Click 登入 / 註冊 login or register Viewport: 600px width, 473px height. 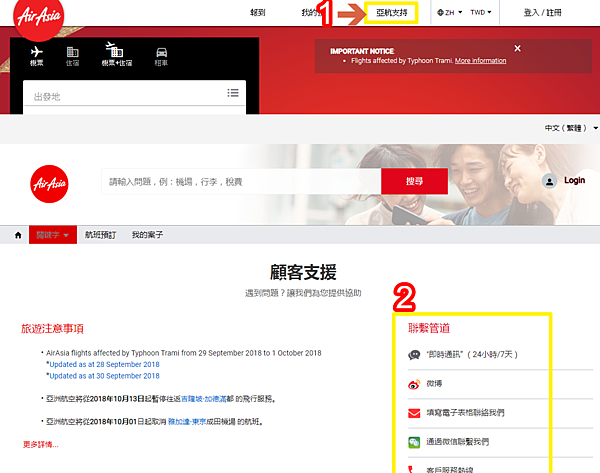[x=543, y=13]
